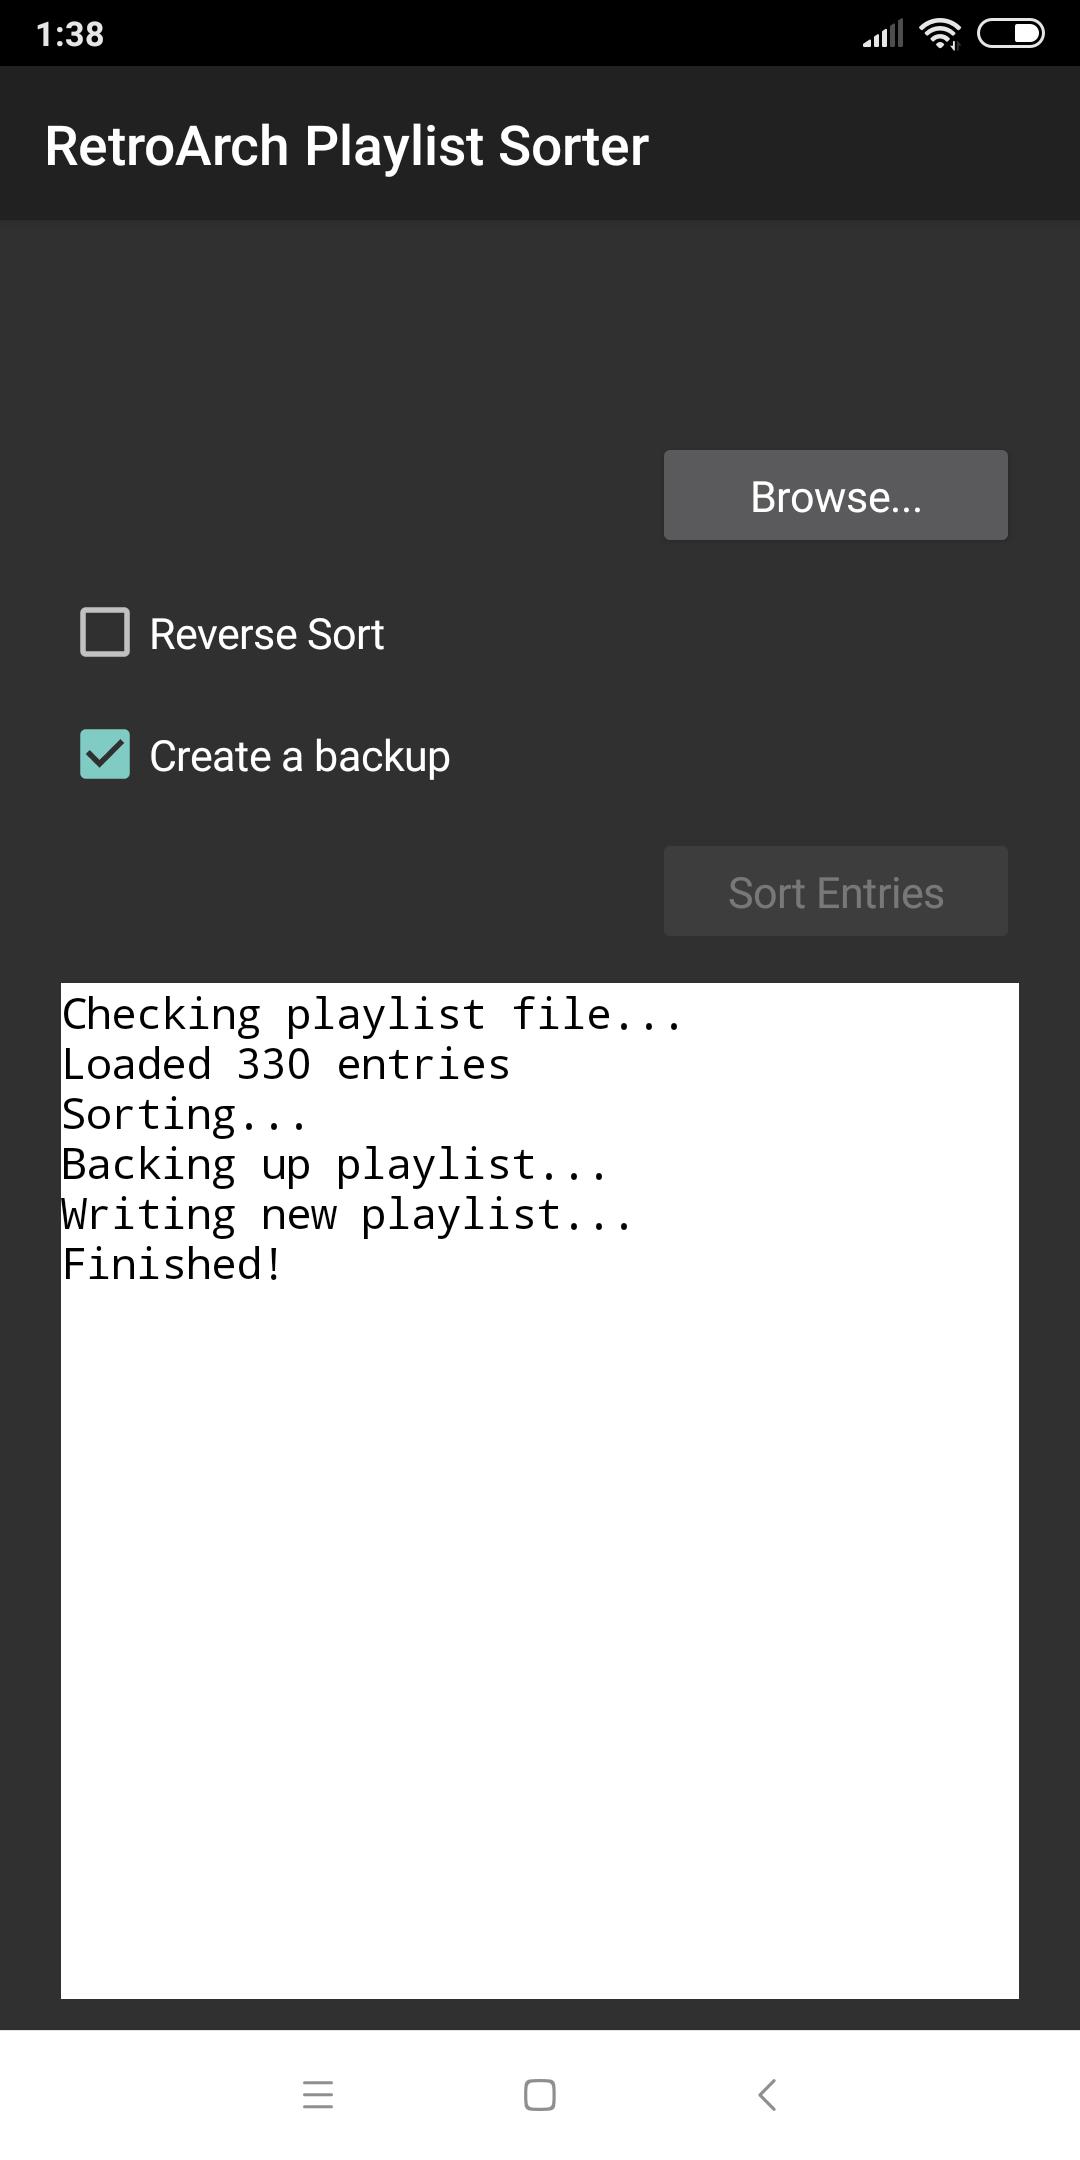The width and height of the screenshot is (1080, 2160).
Task: Tap the Create a backup label text
Action: click(x=300, y=756)
